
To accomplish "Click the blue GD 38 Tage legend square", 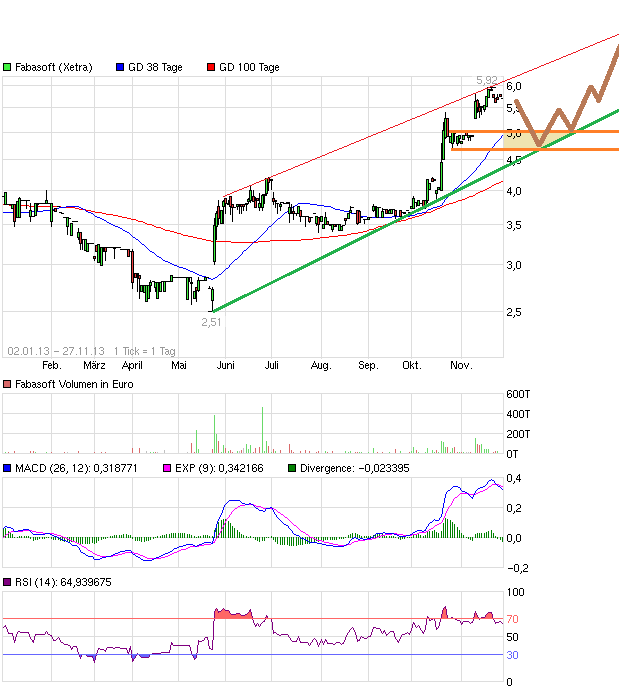I will (x=121, y=67).
